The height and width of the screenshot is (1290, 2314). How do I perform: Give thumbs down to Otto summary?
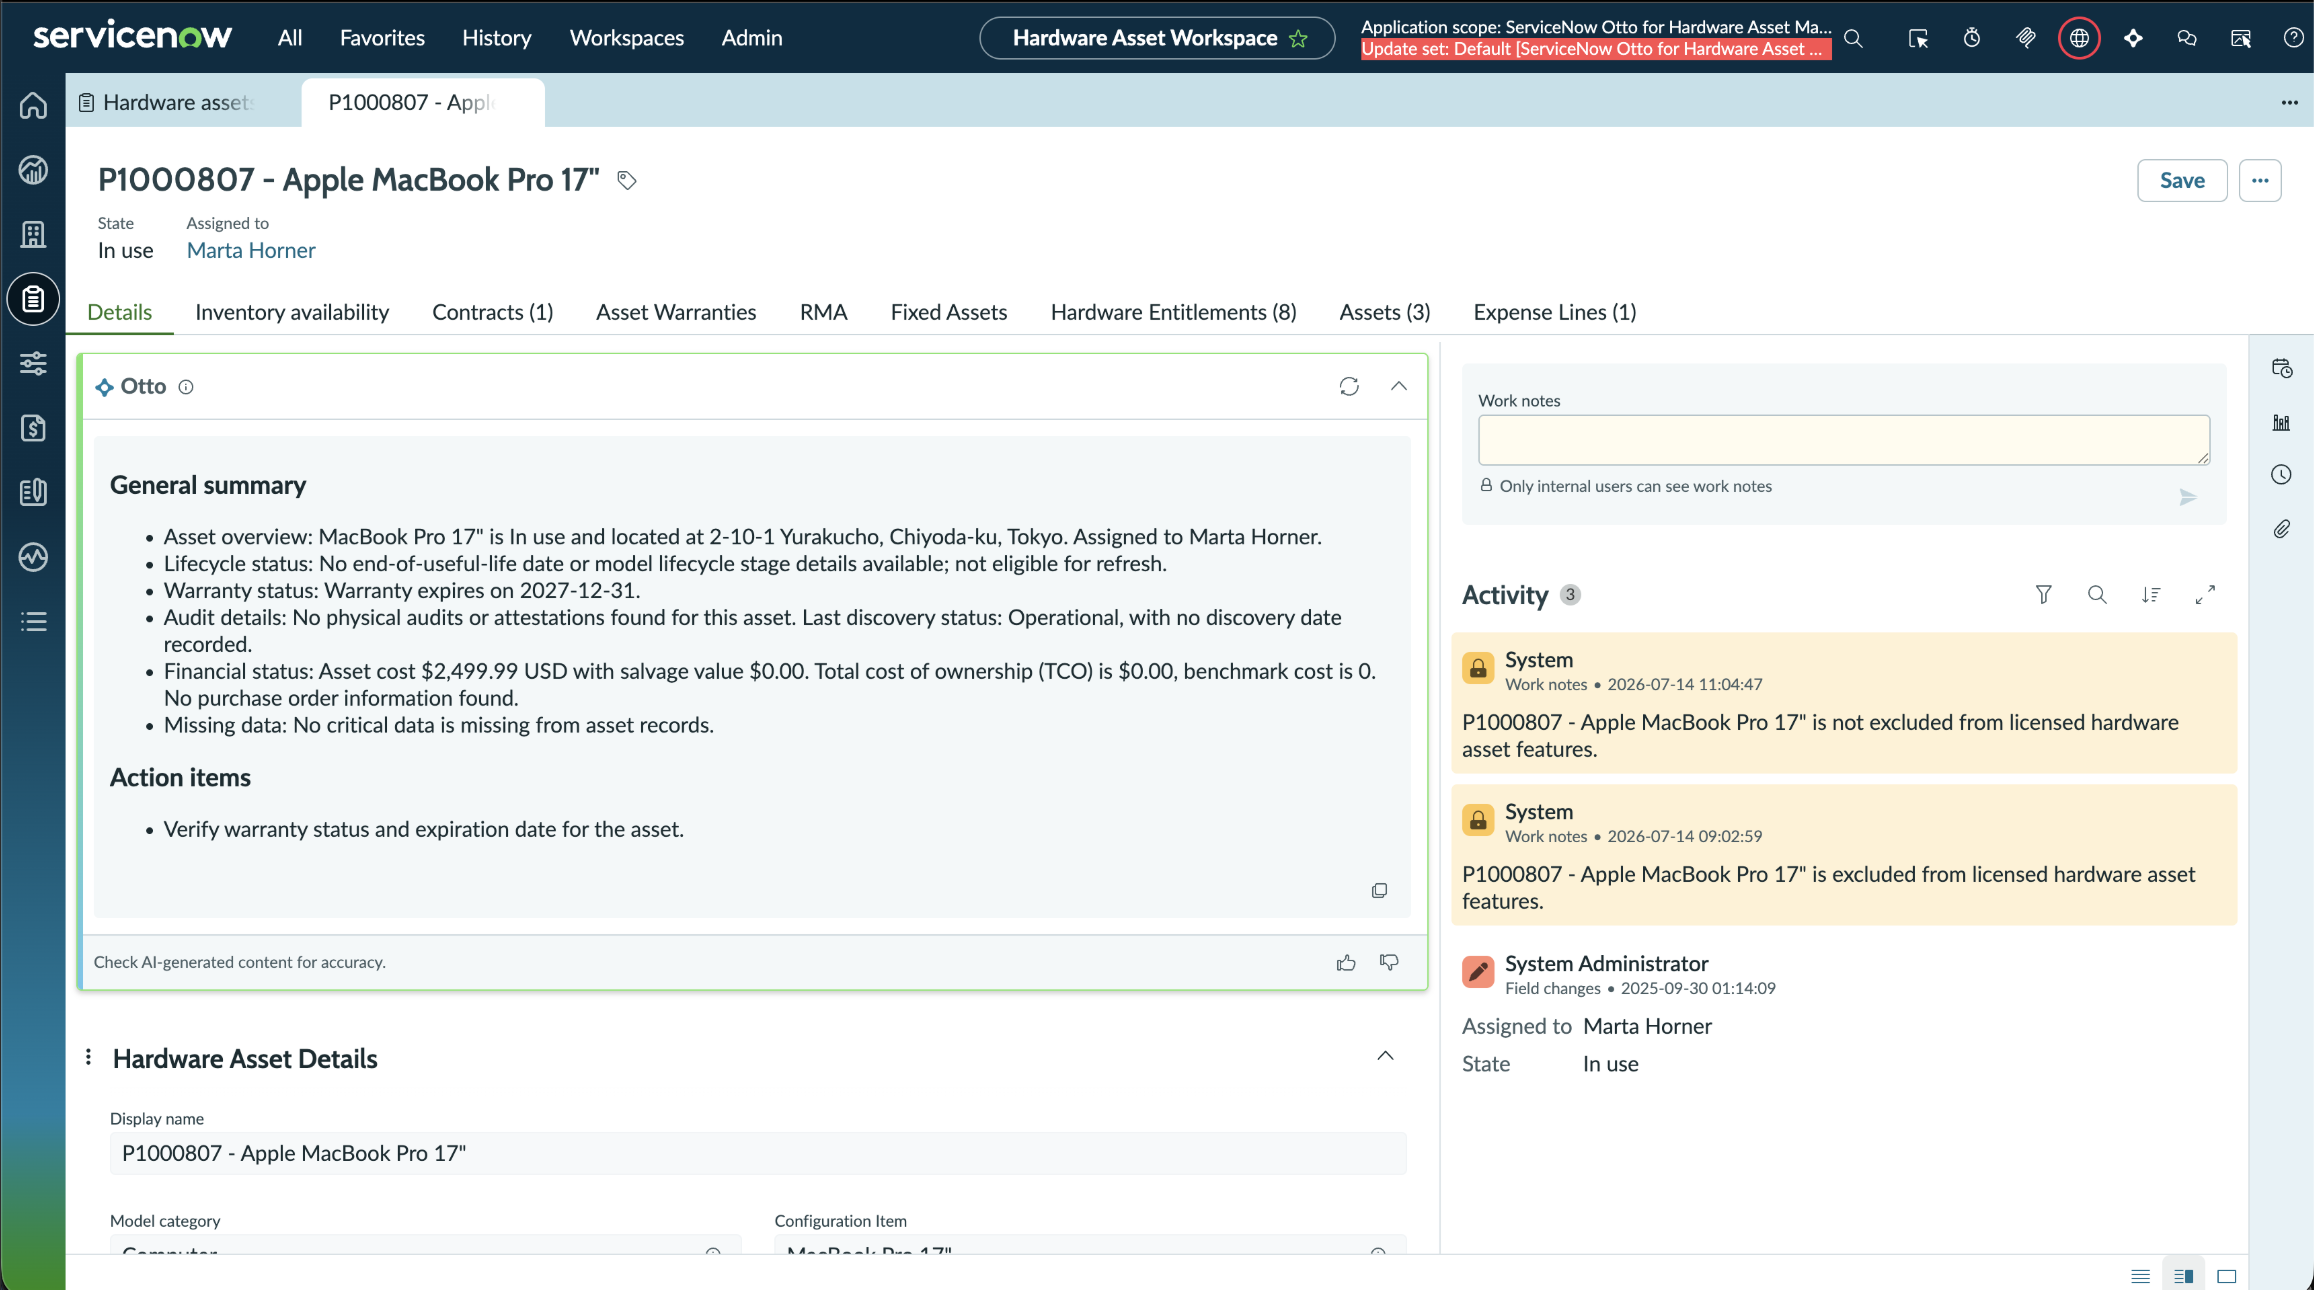tap(1389, 962)
